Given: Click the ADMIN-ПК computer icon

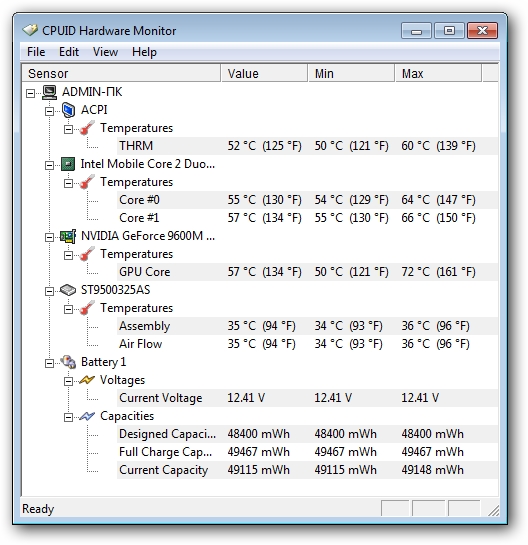Looking at the screenshot, I should [49, 92].
